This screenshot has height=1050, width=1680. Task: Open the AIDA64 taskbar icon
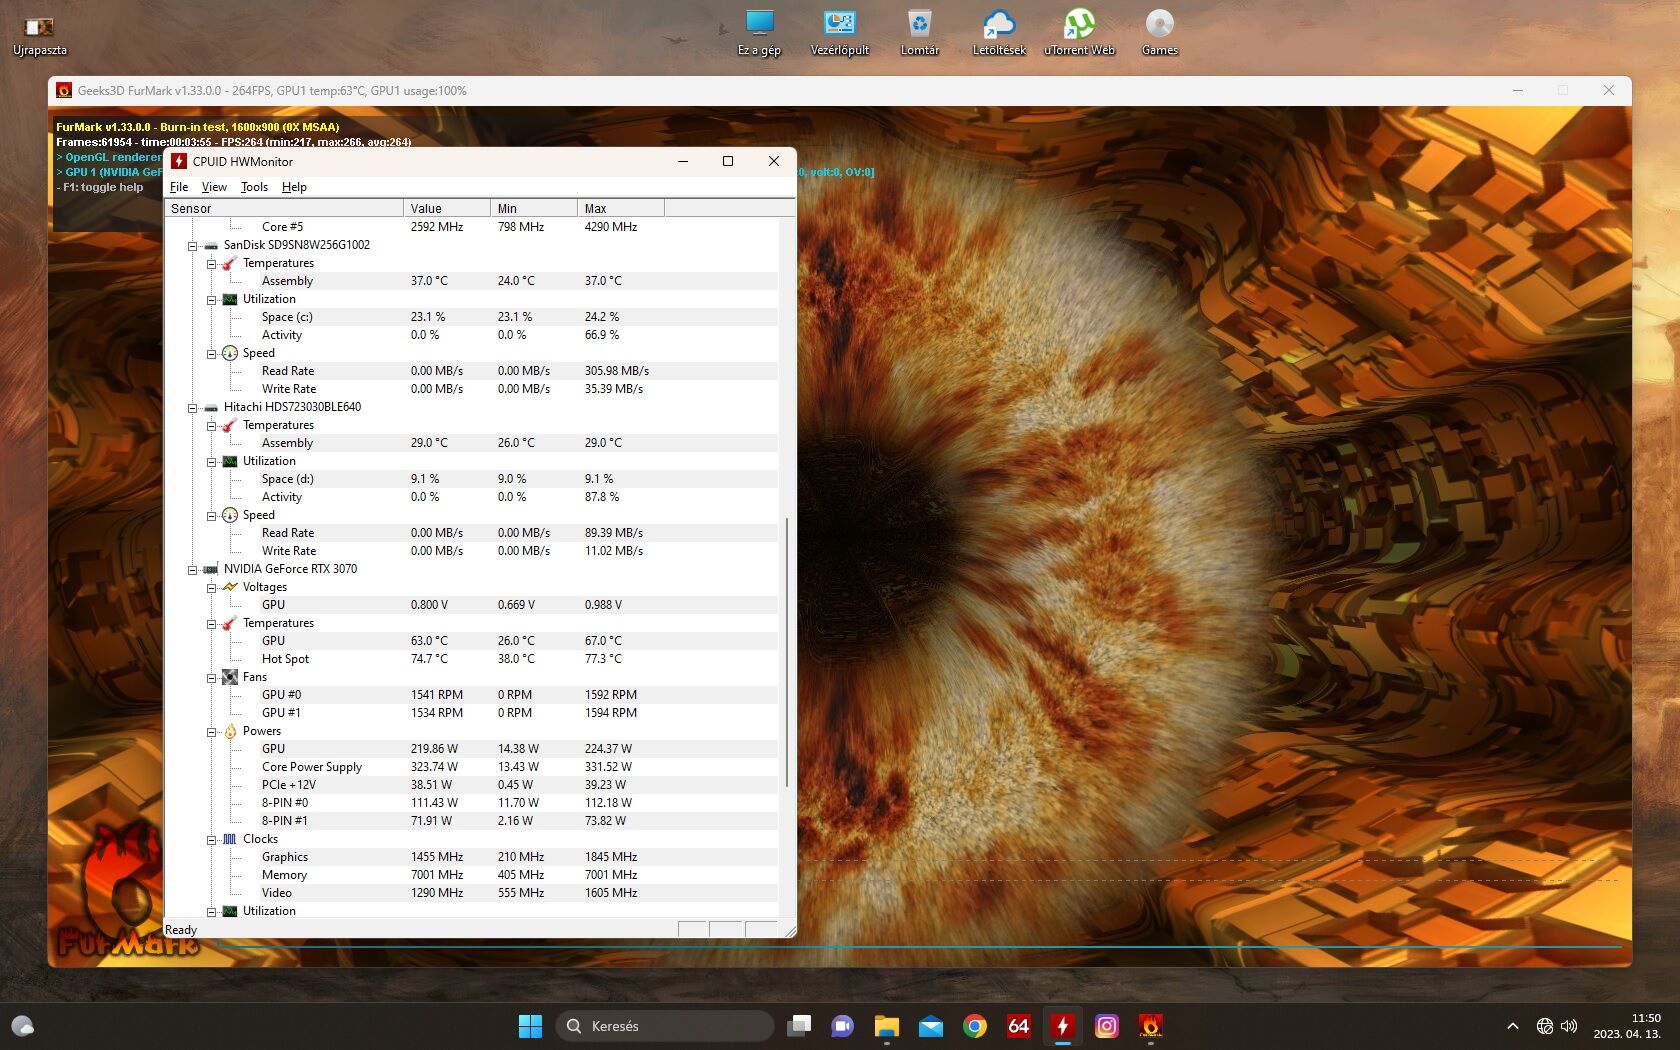1019,1026
